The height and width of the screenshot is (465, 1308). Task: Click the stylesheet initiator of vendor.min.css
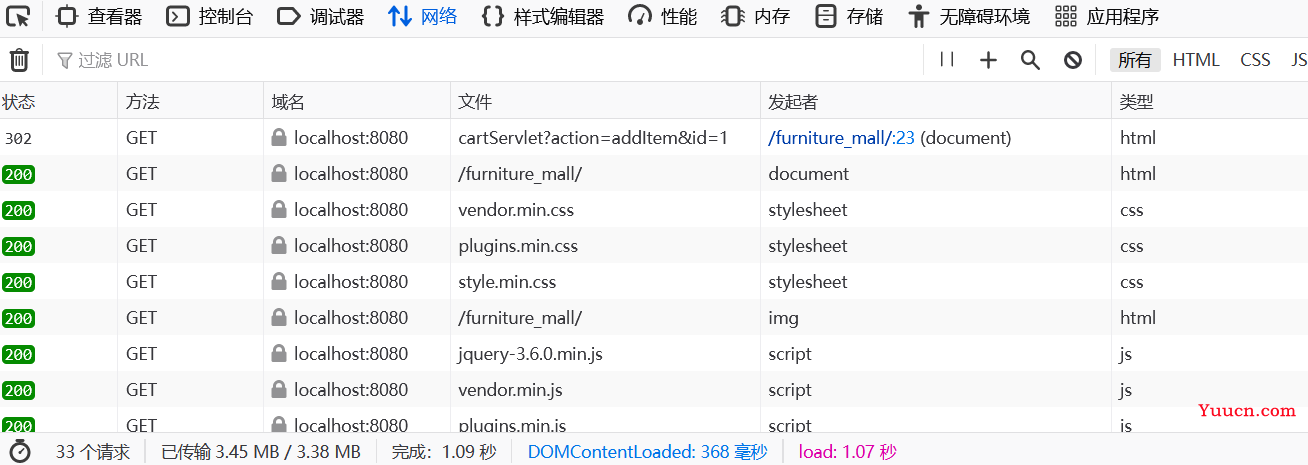tap(808, 210)
